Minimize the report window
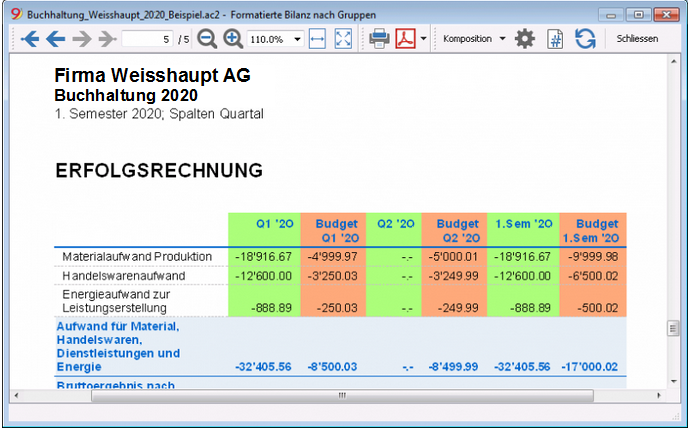 click(611, 15)
